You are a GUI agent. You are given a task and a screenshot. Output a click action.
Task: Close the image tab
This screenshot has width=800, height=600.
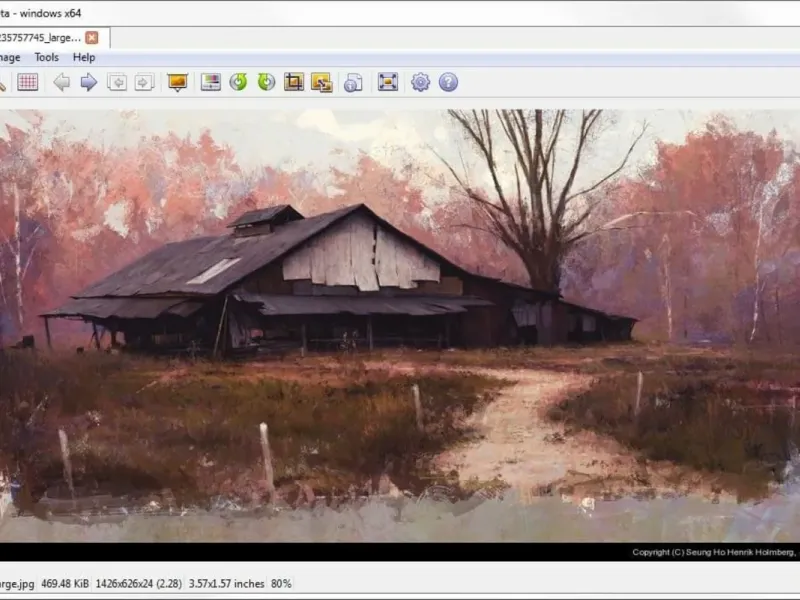pyautogui.click(x=92, y=38)
